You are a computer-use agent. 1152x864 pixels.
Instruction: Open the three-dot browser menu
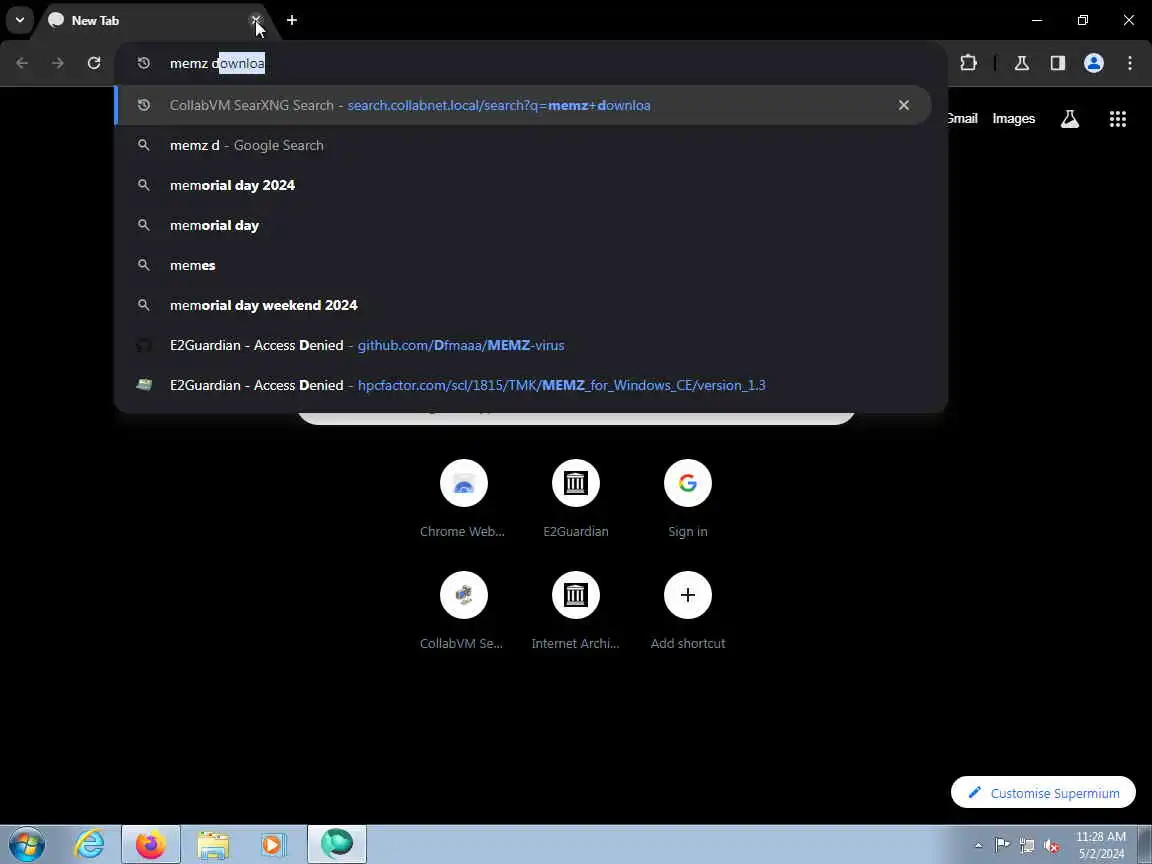pyautogui.click(x=1130, y=63)
